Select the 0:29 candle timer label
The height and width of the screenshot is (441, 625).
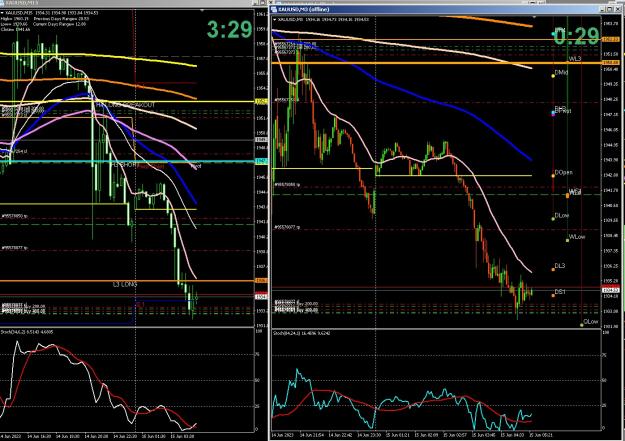click(576, 36)
